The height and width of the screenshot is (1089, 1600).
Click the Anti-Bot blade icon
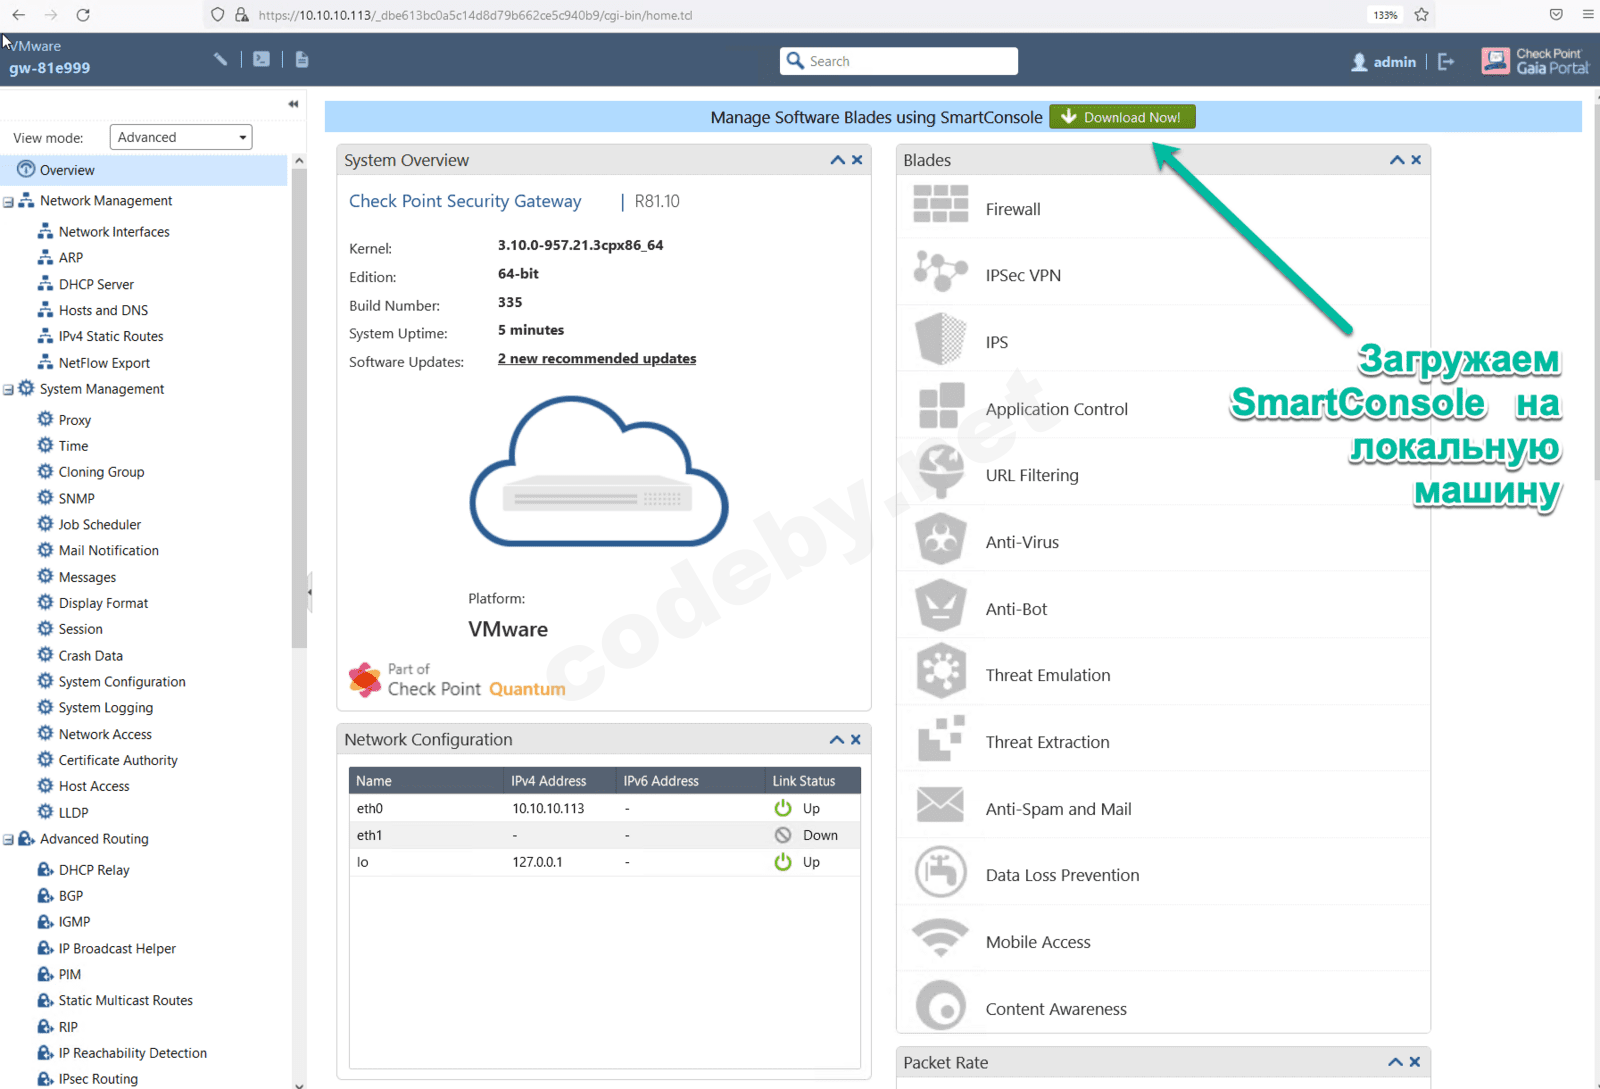(940, 607)
